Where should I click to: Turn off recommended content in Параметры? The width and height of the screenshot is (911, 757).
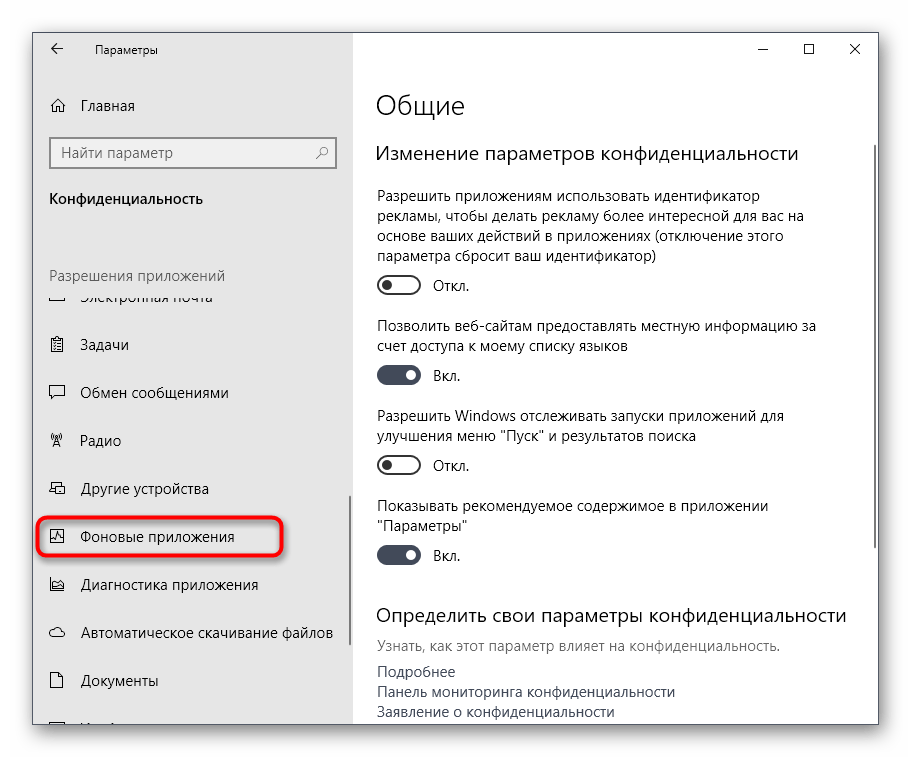(x=398, y=555)
